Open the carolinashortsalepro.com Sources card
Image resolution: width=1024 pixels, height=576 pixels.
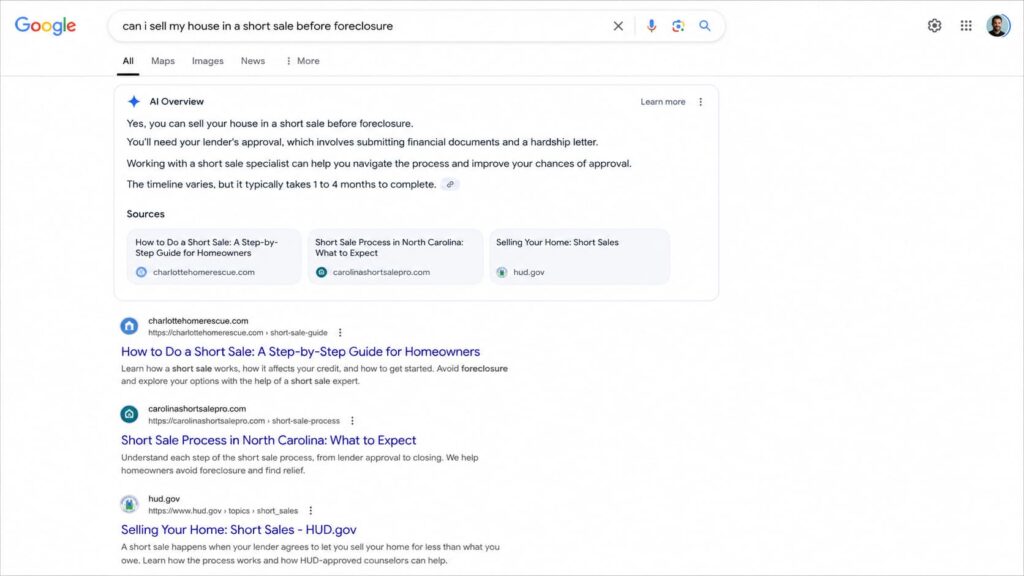pyautogui.click(x=395, y=257)
